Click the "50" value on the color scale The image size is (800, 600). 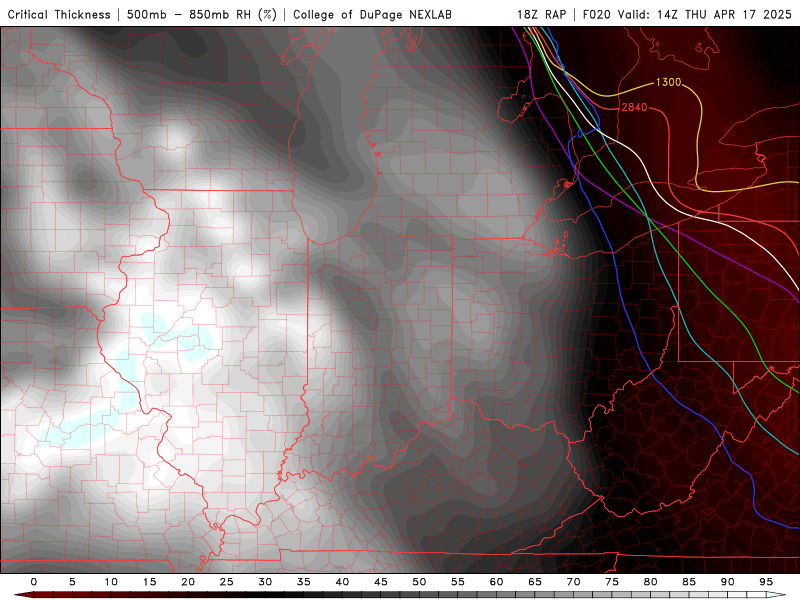419,582
